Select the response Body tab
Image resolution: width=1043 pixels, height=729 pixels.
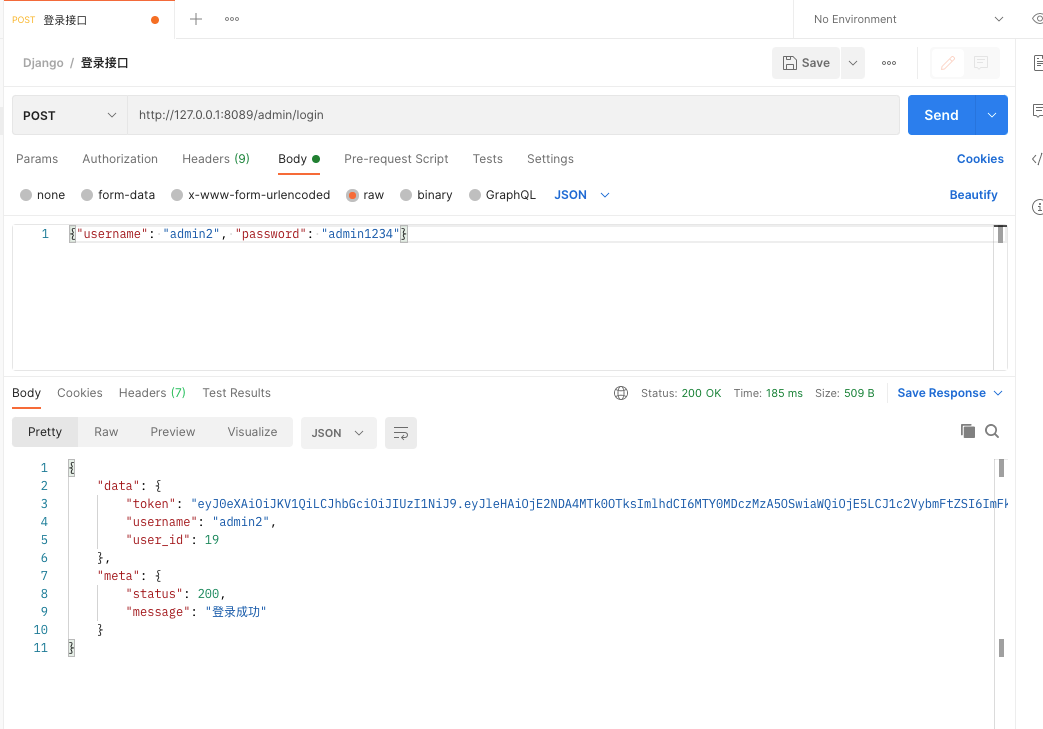tap(27, 393)
